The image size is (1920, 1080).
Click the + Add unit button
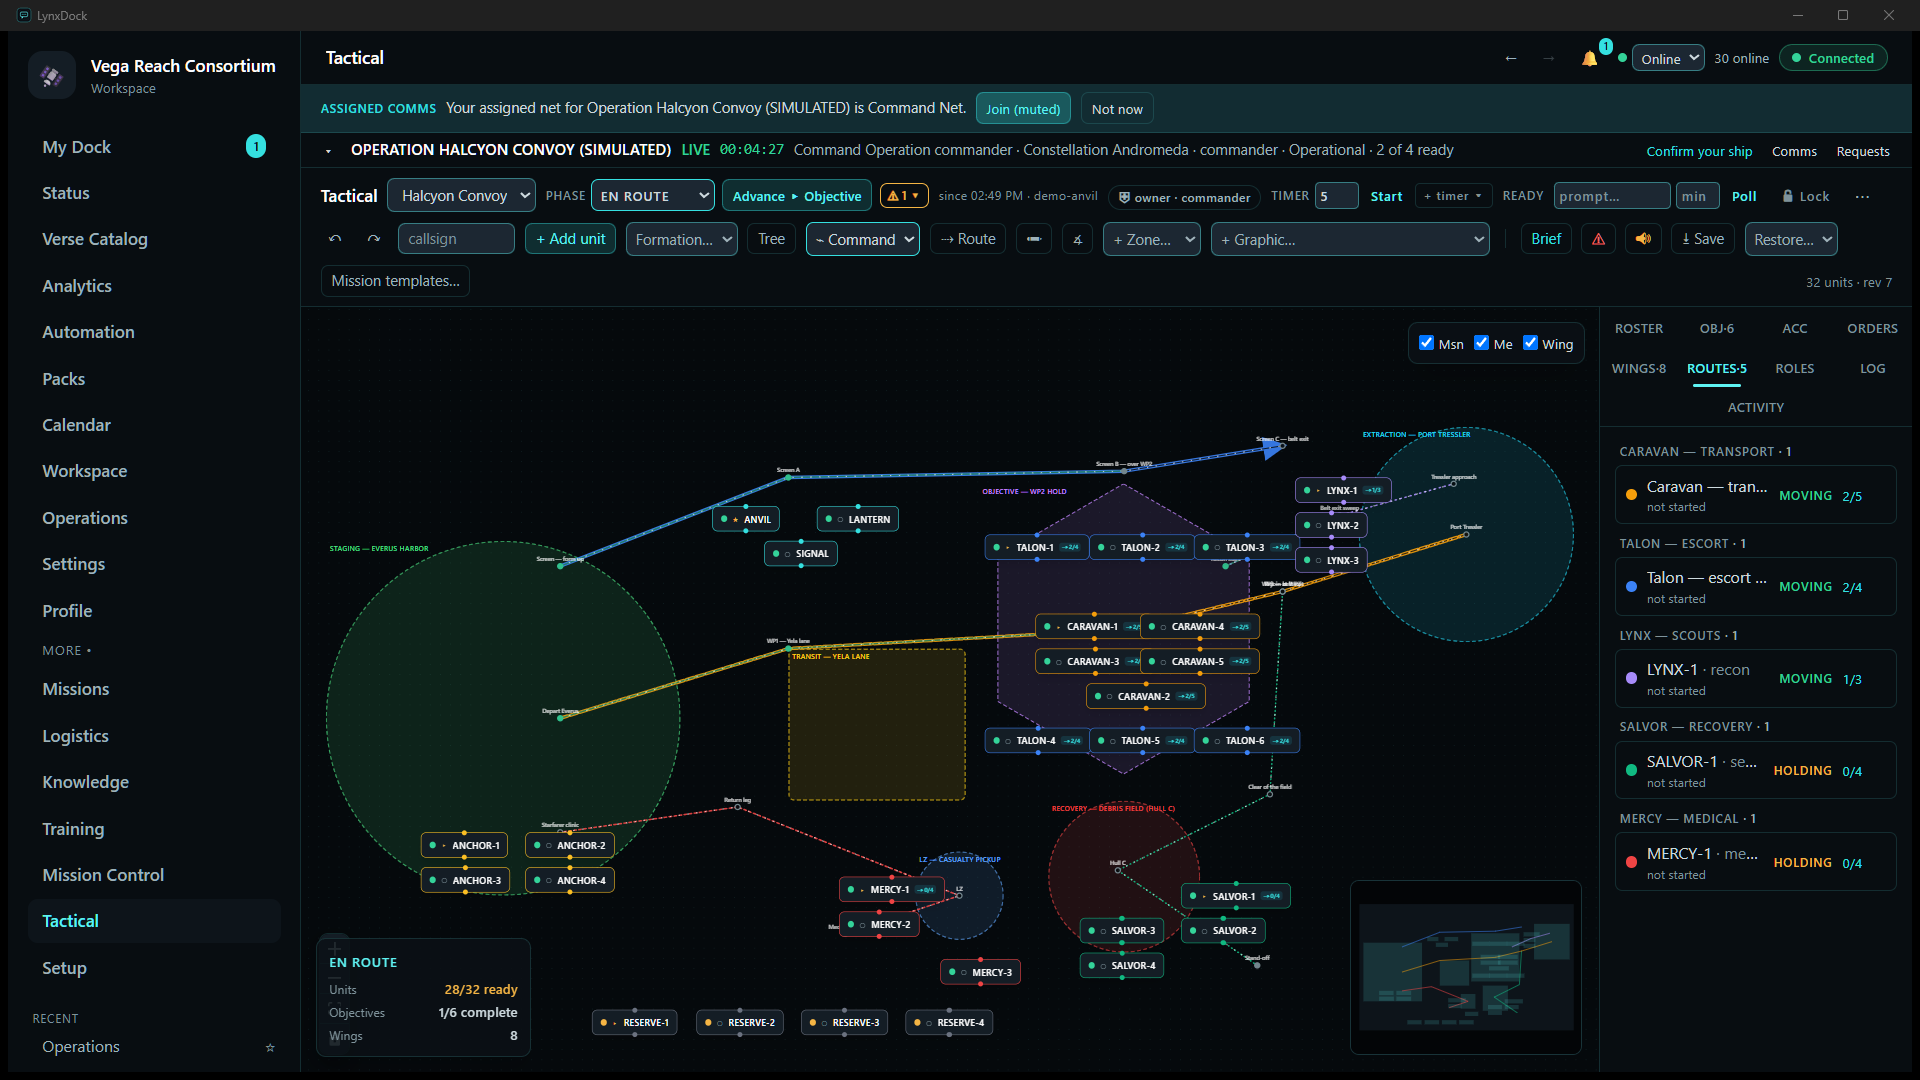570,239
